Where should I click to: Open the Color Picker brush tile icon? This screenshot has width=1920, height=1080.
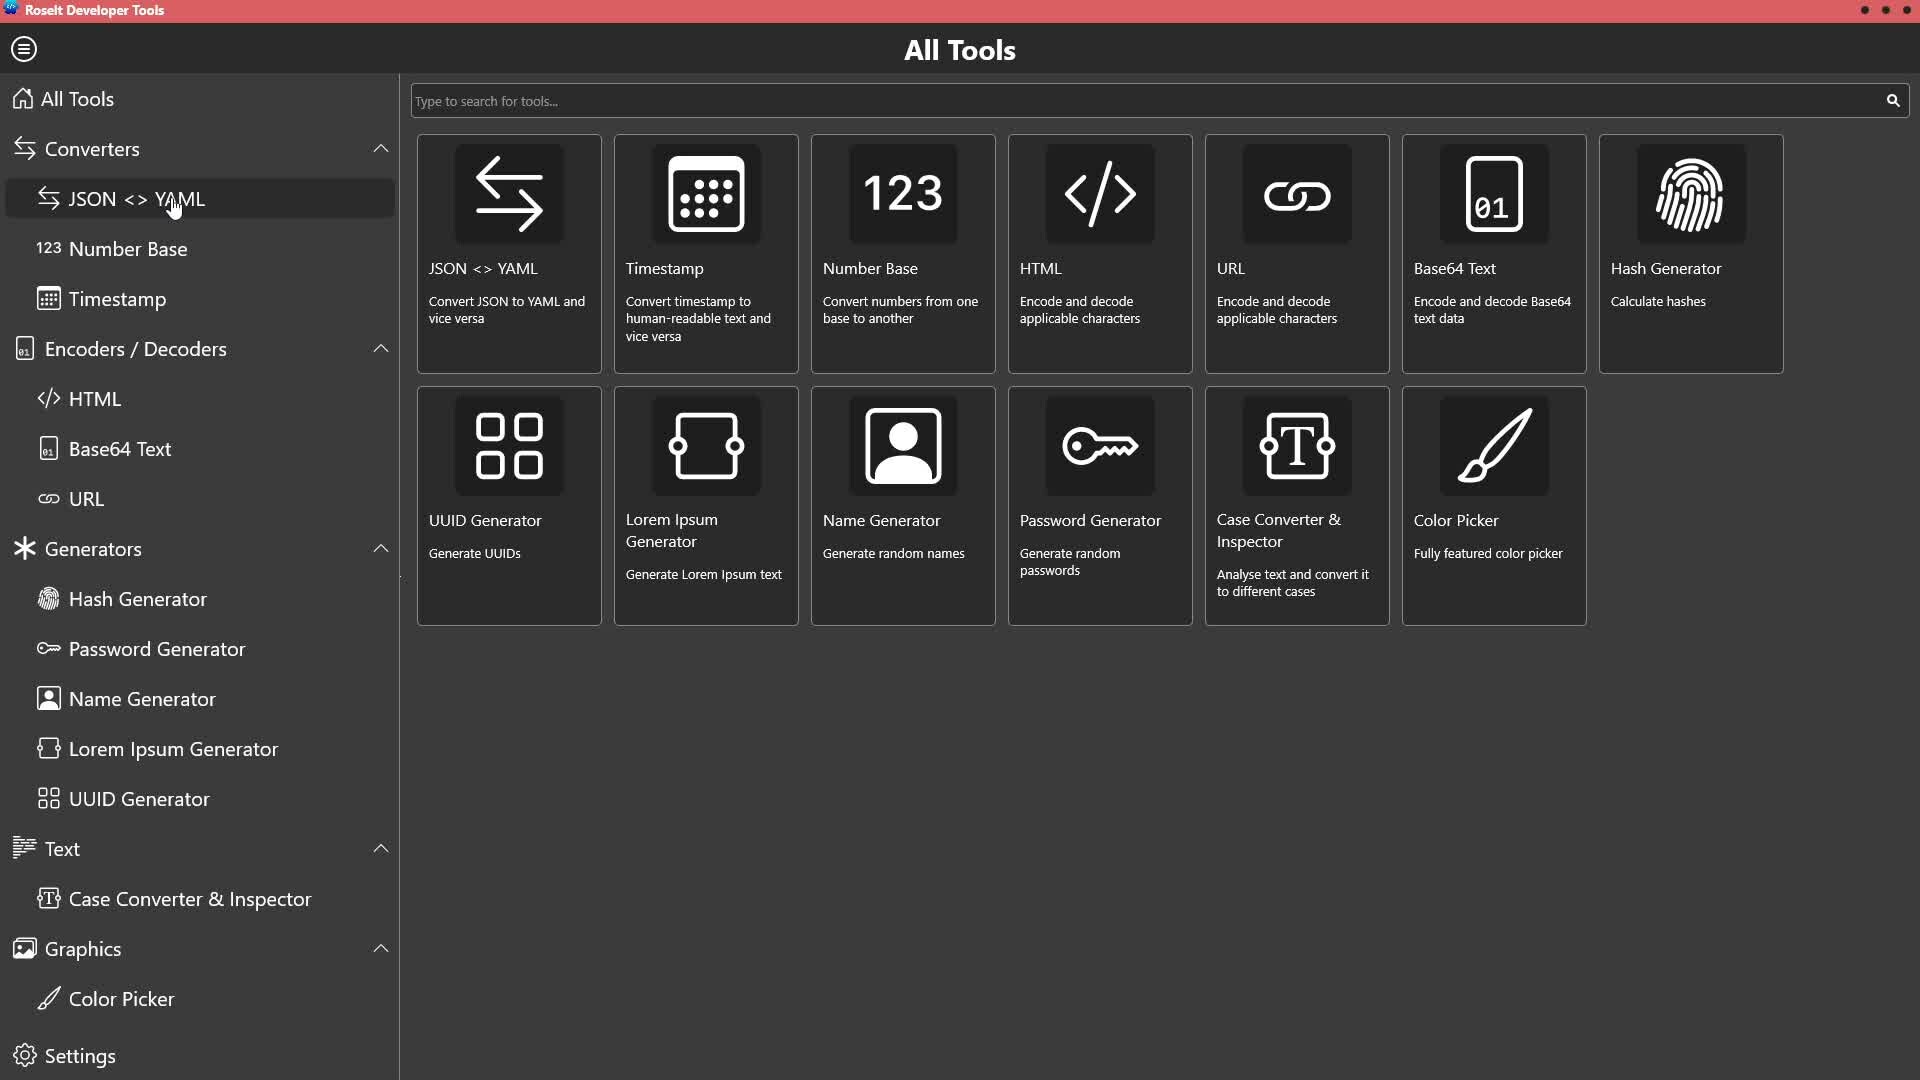(x=1493, y=446)
